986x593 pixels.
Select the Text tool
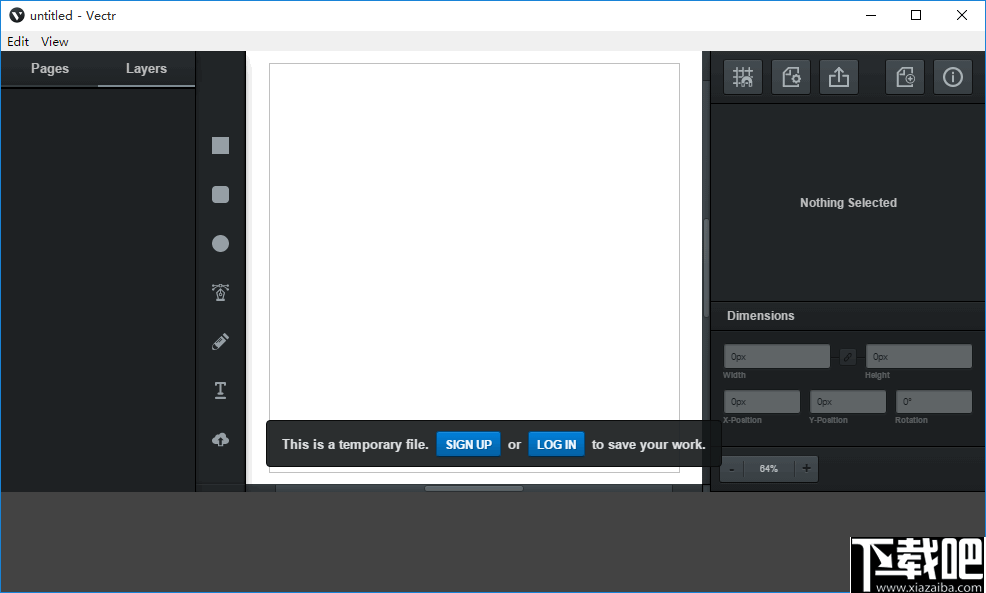tap(220, 390)
